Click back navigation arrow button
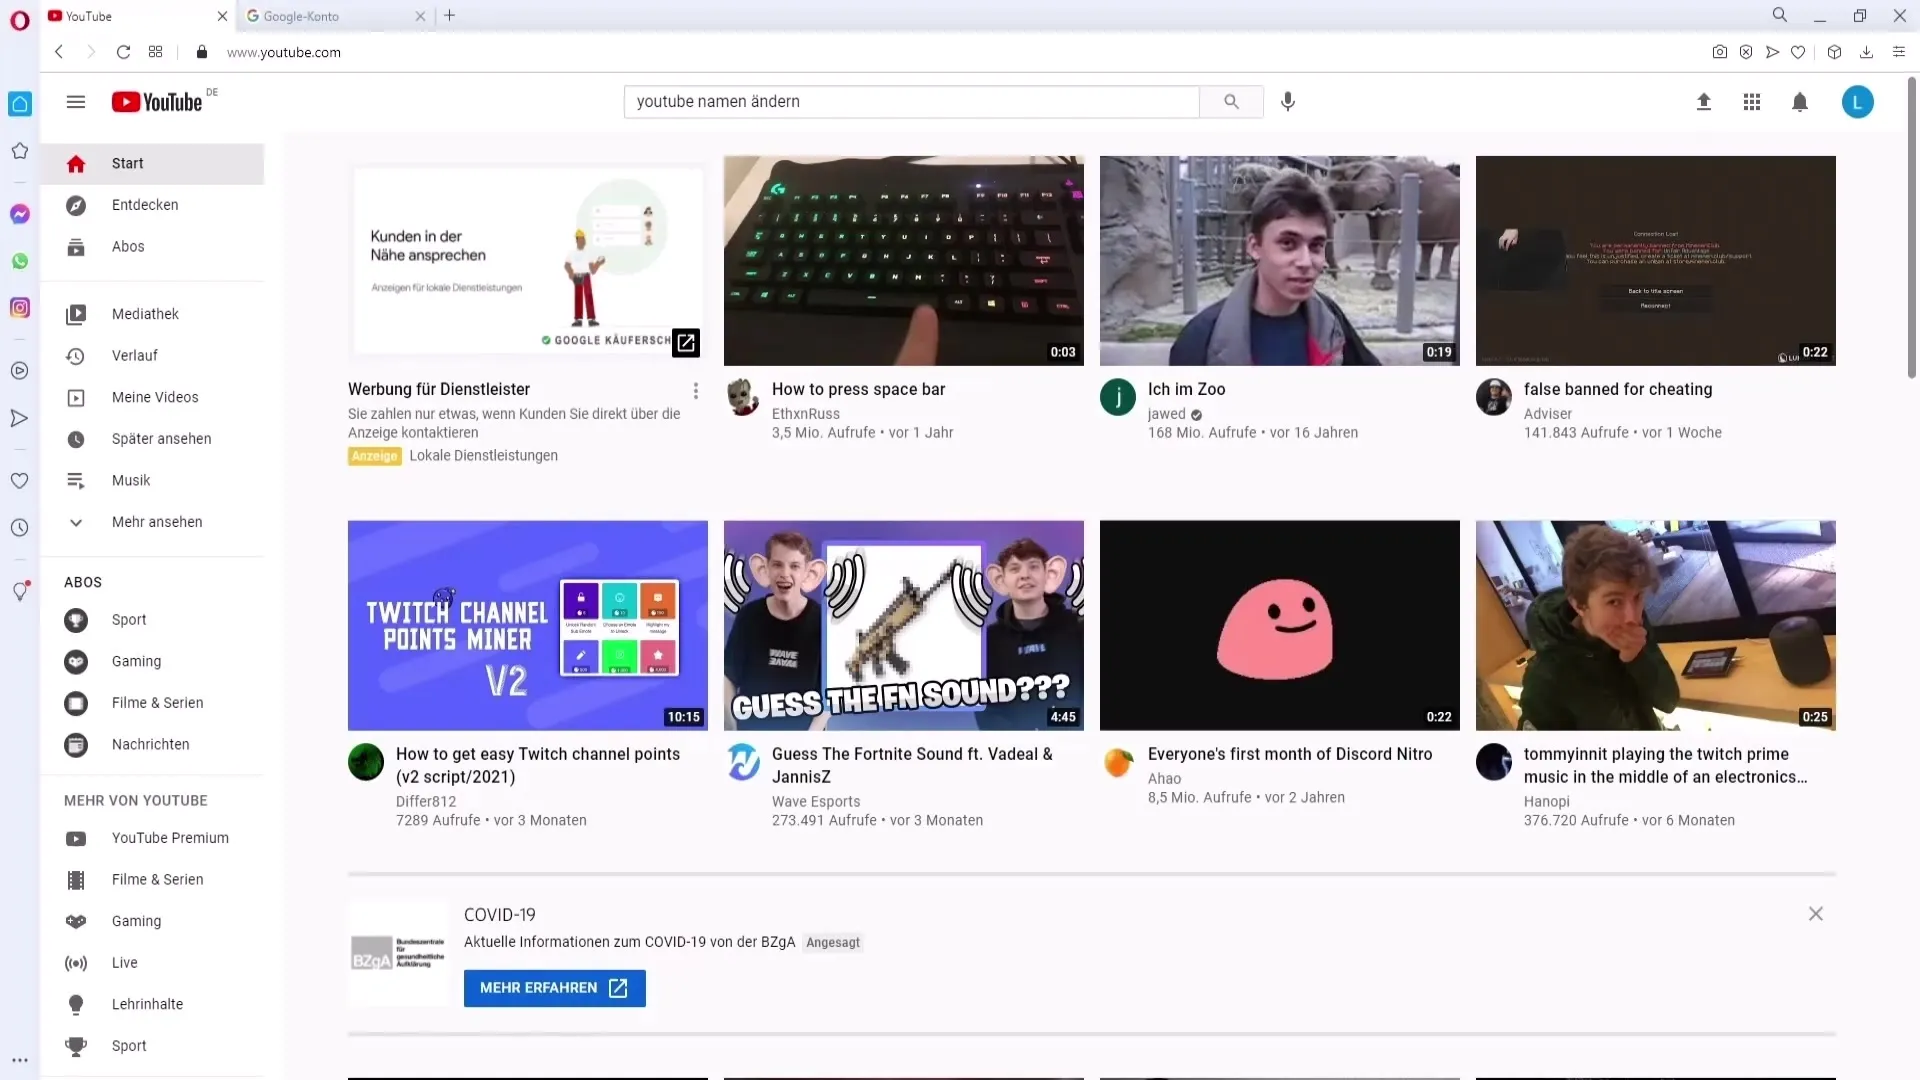 point(58,51)
